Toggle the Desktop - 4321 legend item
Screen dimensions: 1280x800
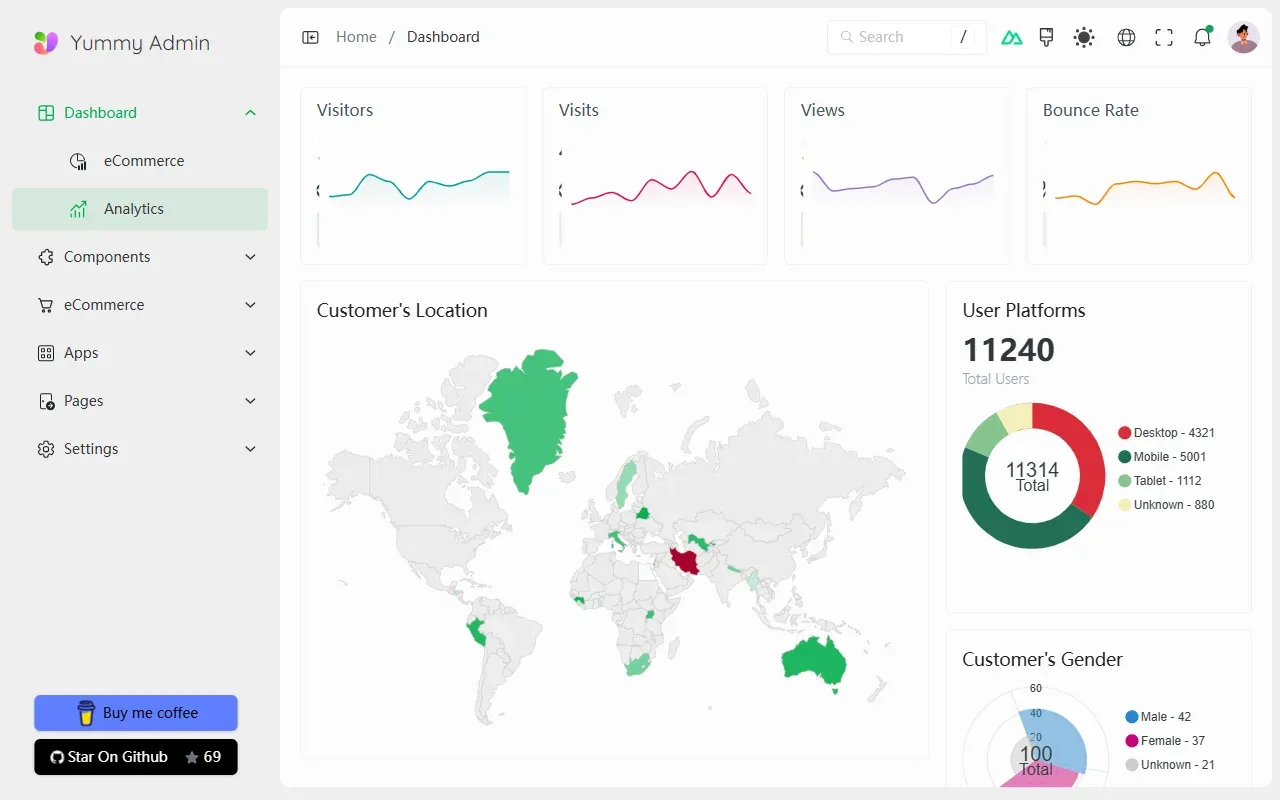pyautogui.click(x=1166, y=433)
